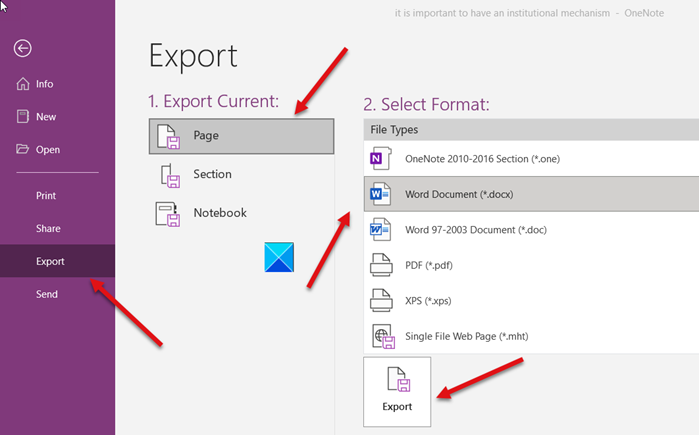Click the New page icon in sidebar
The height and width of the screenshot is (436, 699).
click(23, 117)
